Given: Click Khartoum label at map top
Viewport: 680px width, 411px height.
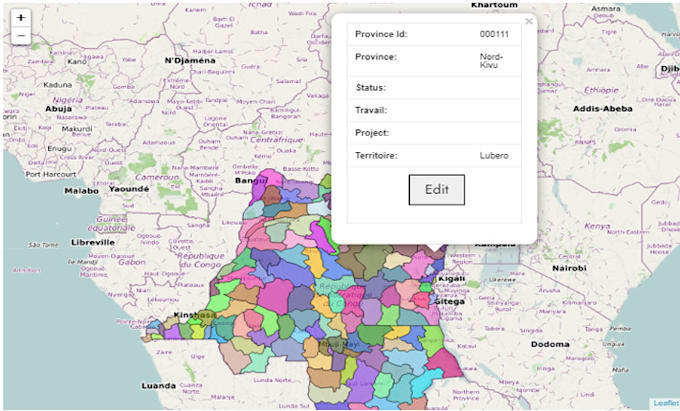Looking at the screenshot, I should pos(494,5).
